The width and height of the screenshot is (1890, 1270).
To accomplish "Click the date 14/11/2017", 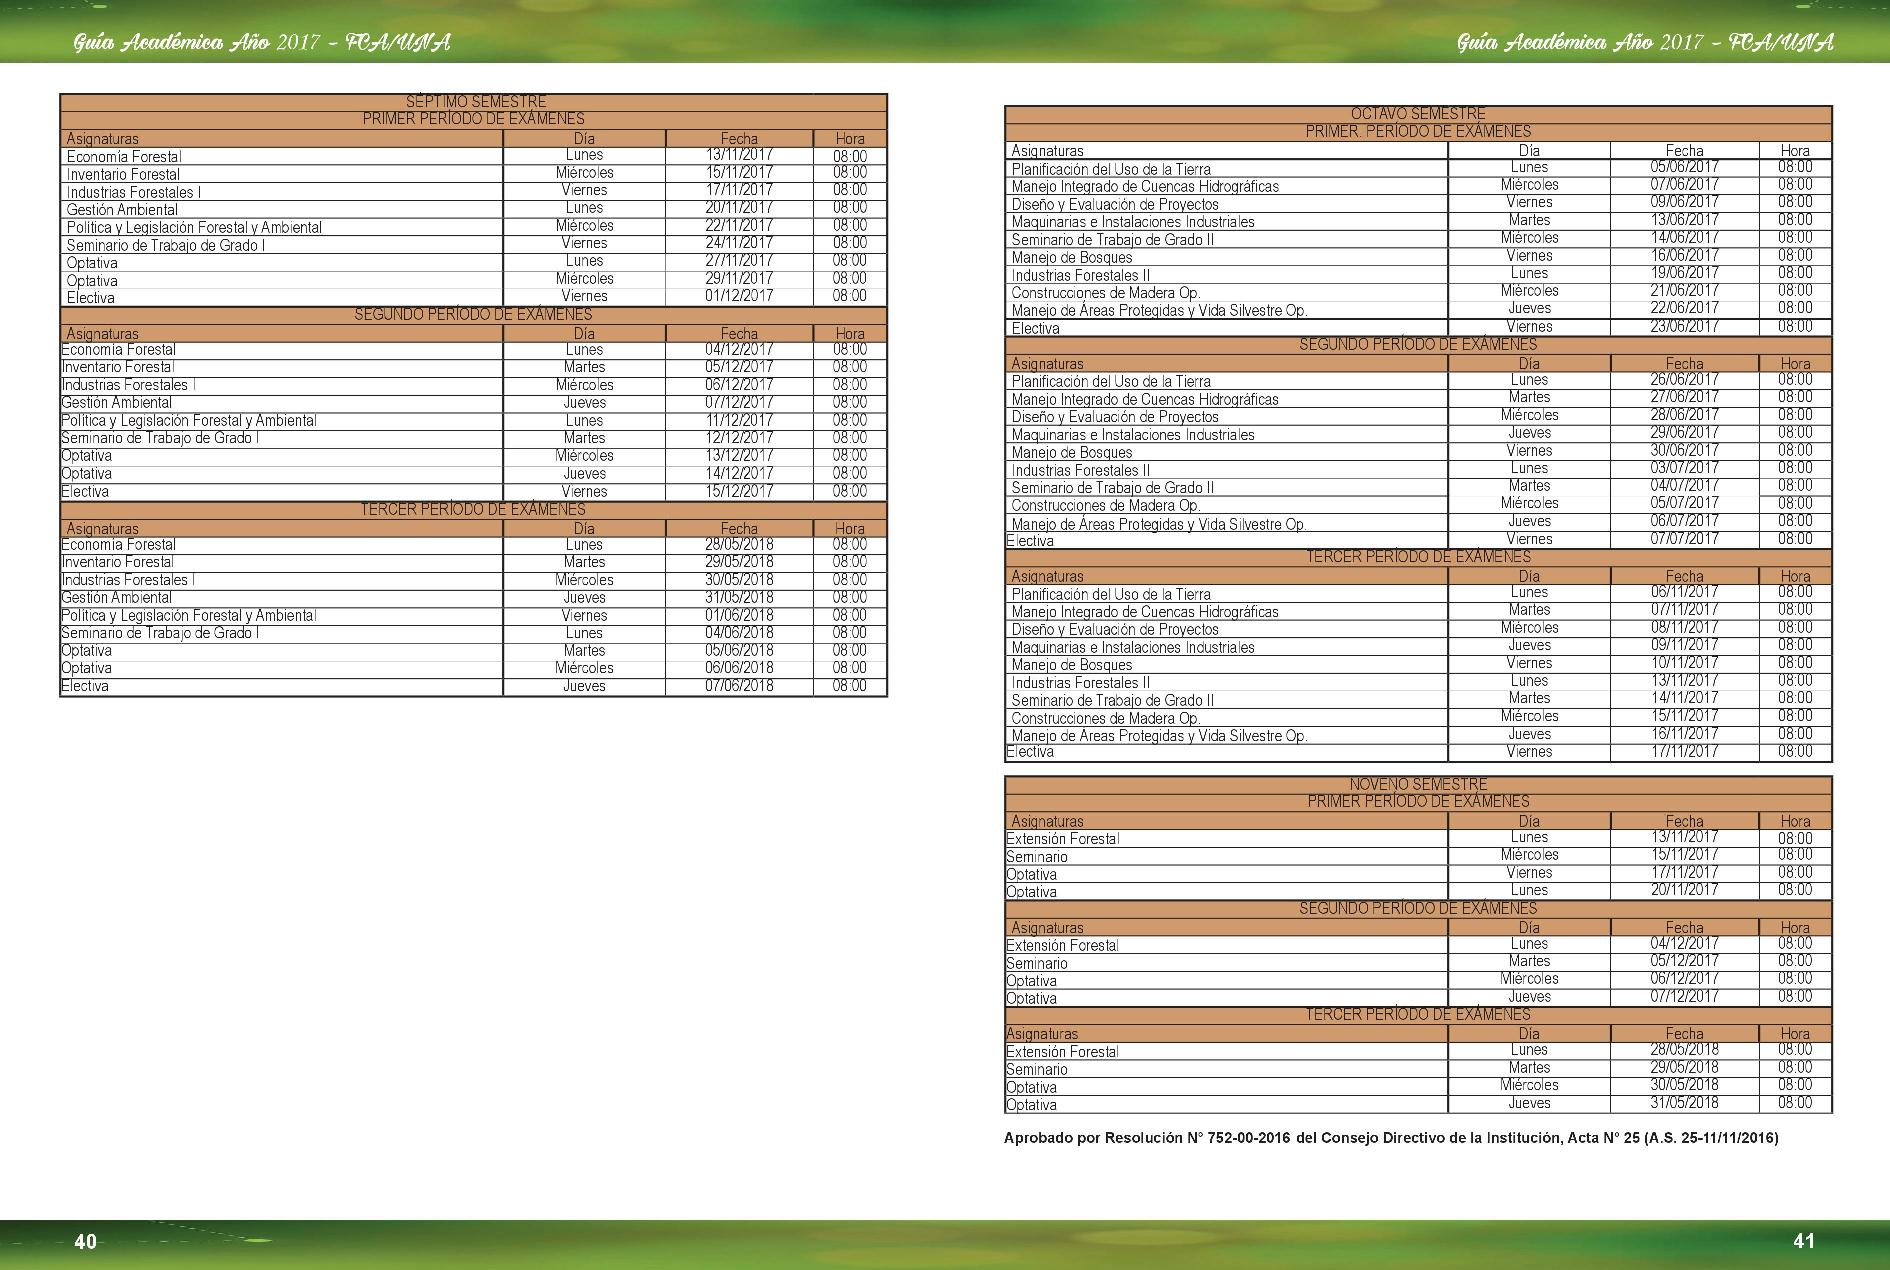I will click(1684, 698).
